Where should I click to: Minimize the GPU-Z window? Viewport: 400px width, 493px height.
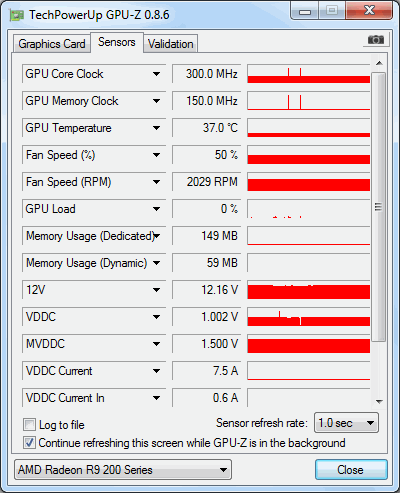pyautogui.click(x=305, y=11)
